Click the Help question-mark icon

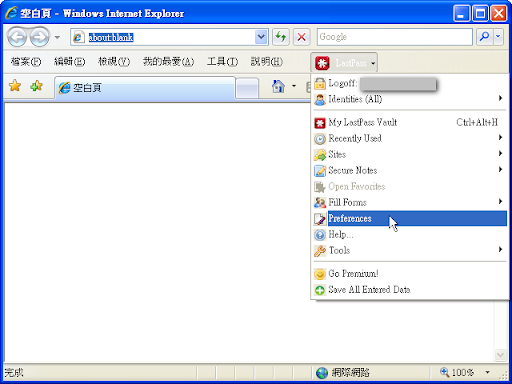click(320, 235)
